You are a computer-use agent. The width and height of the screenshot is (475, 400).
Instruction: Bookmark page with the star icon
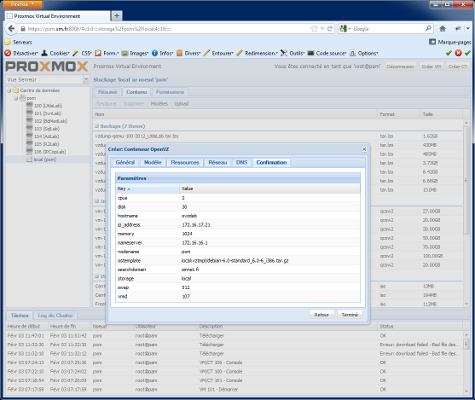(x=314, y=29)
